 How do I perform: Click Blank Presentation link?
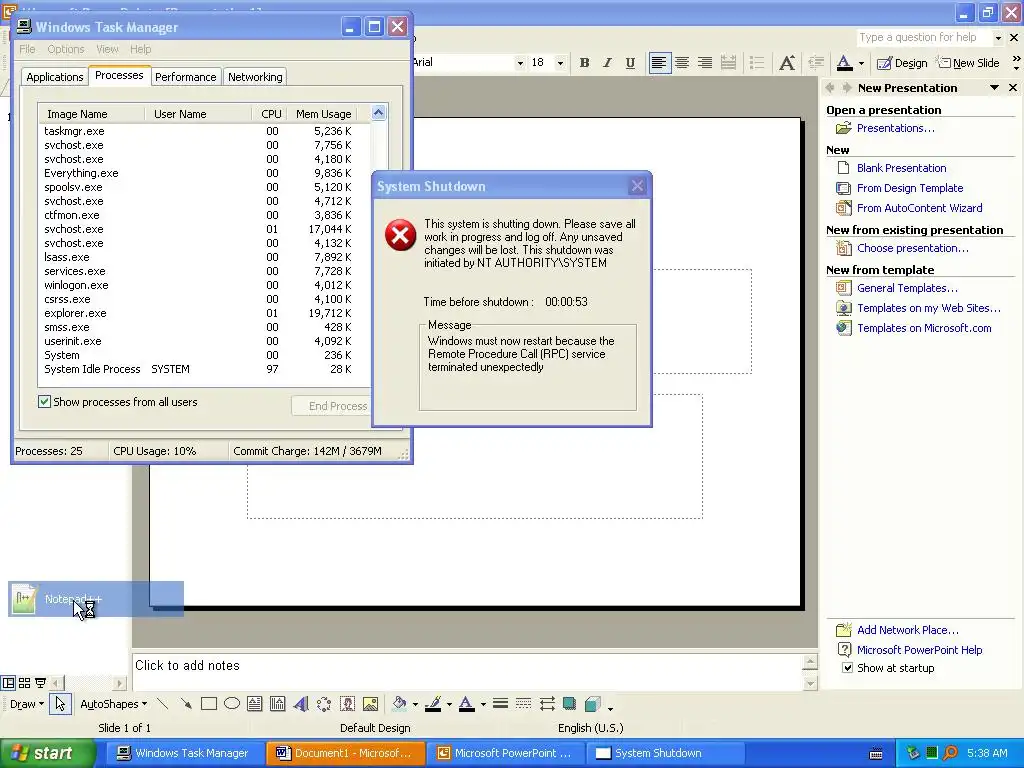point(901,168)
